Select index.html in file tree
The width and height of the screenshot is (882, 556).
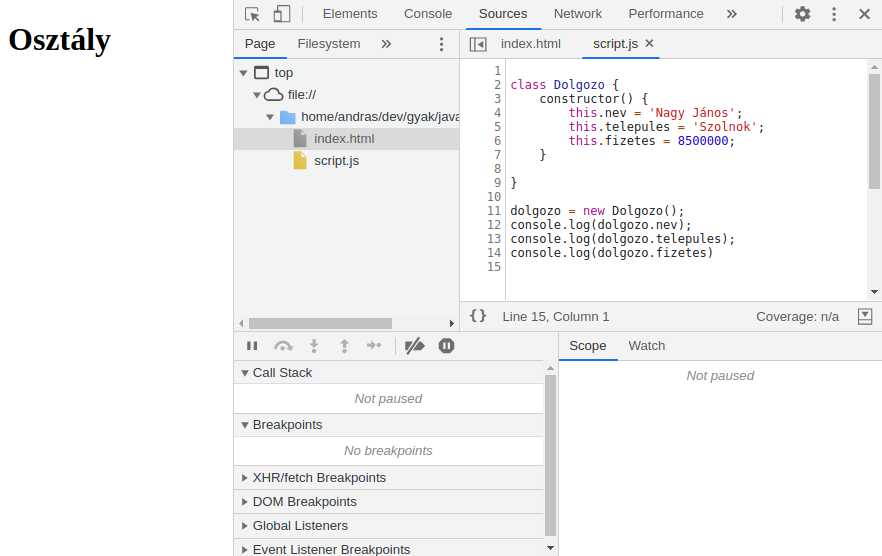[346, 139]
